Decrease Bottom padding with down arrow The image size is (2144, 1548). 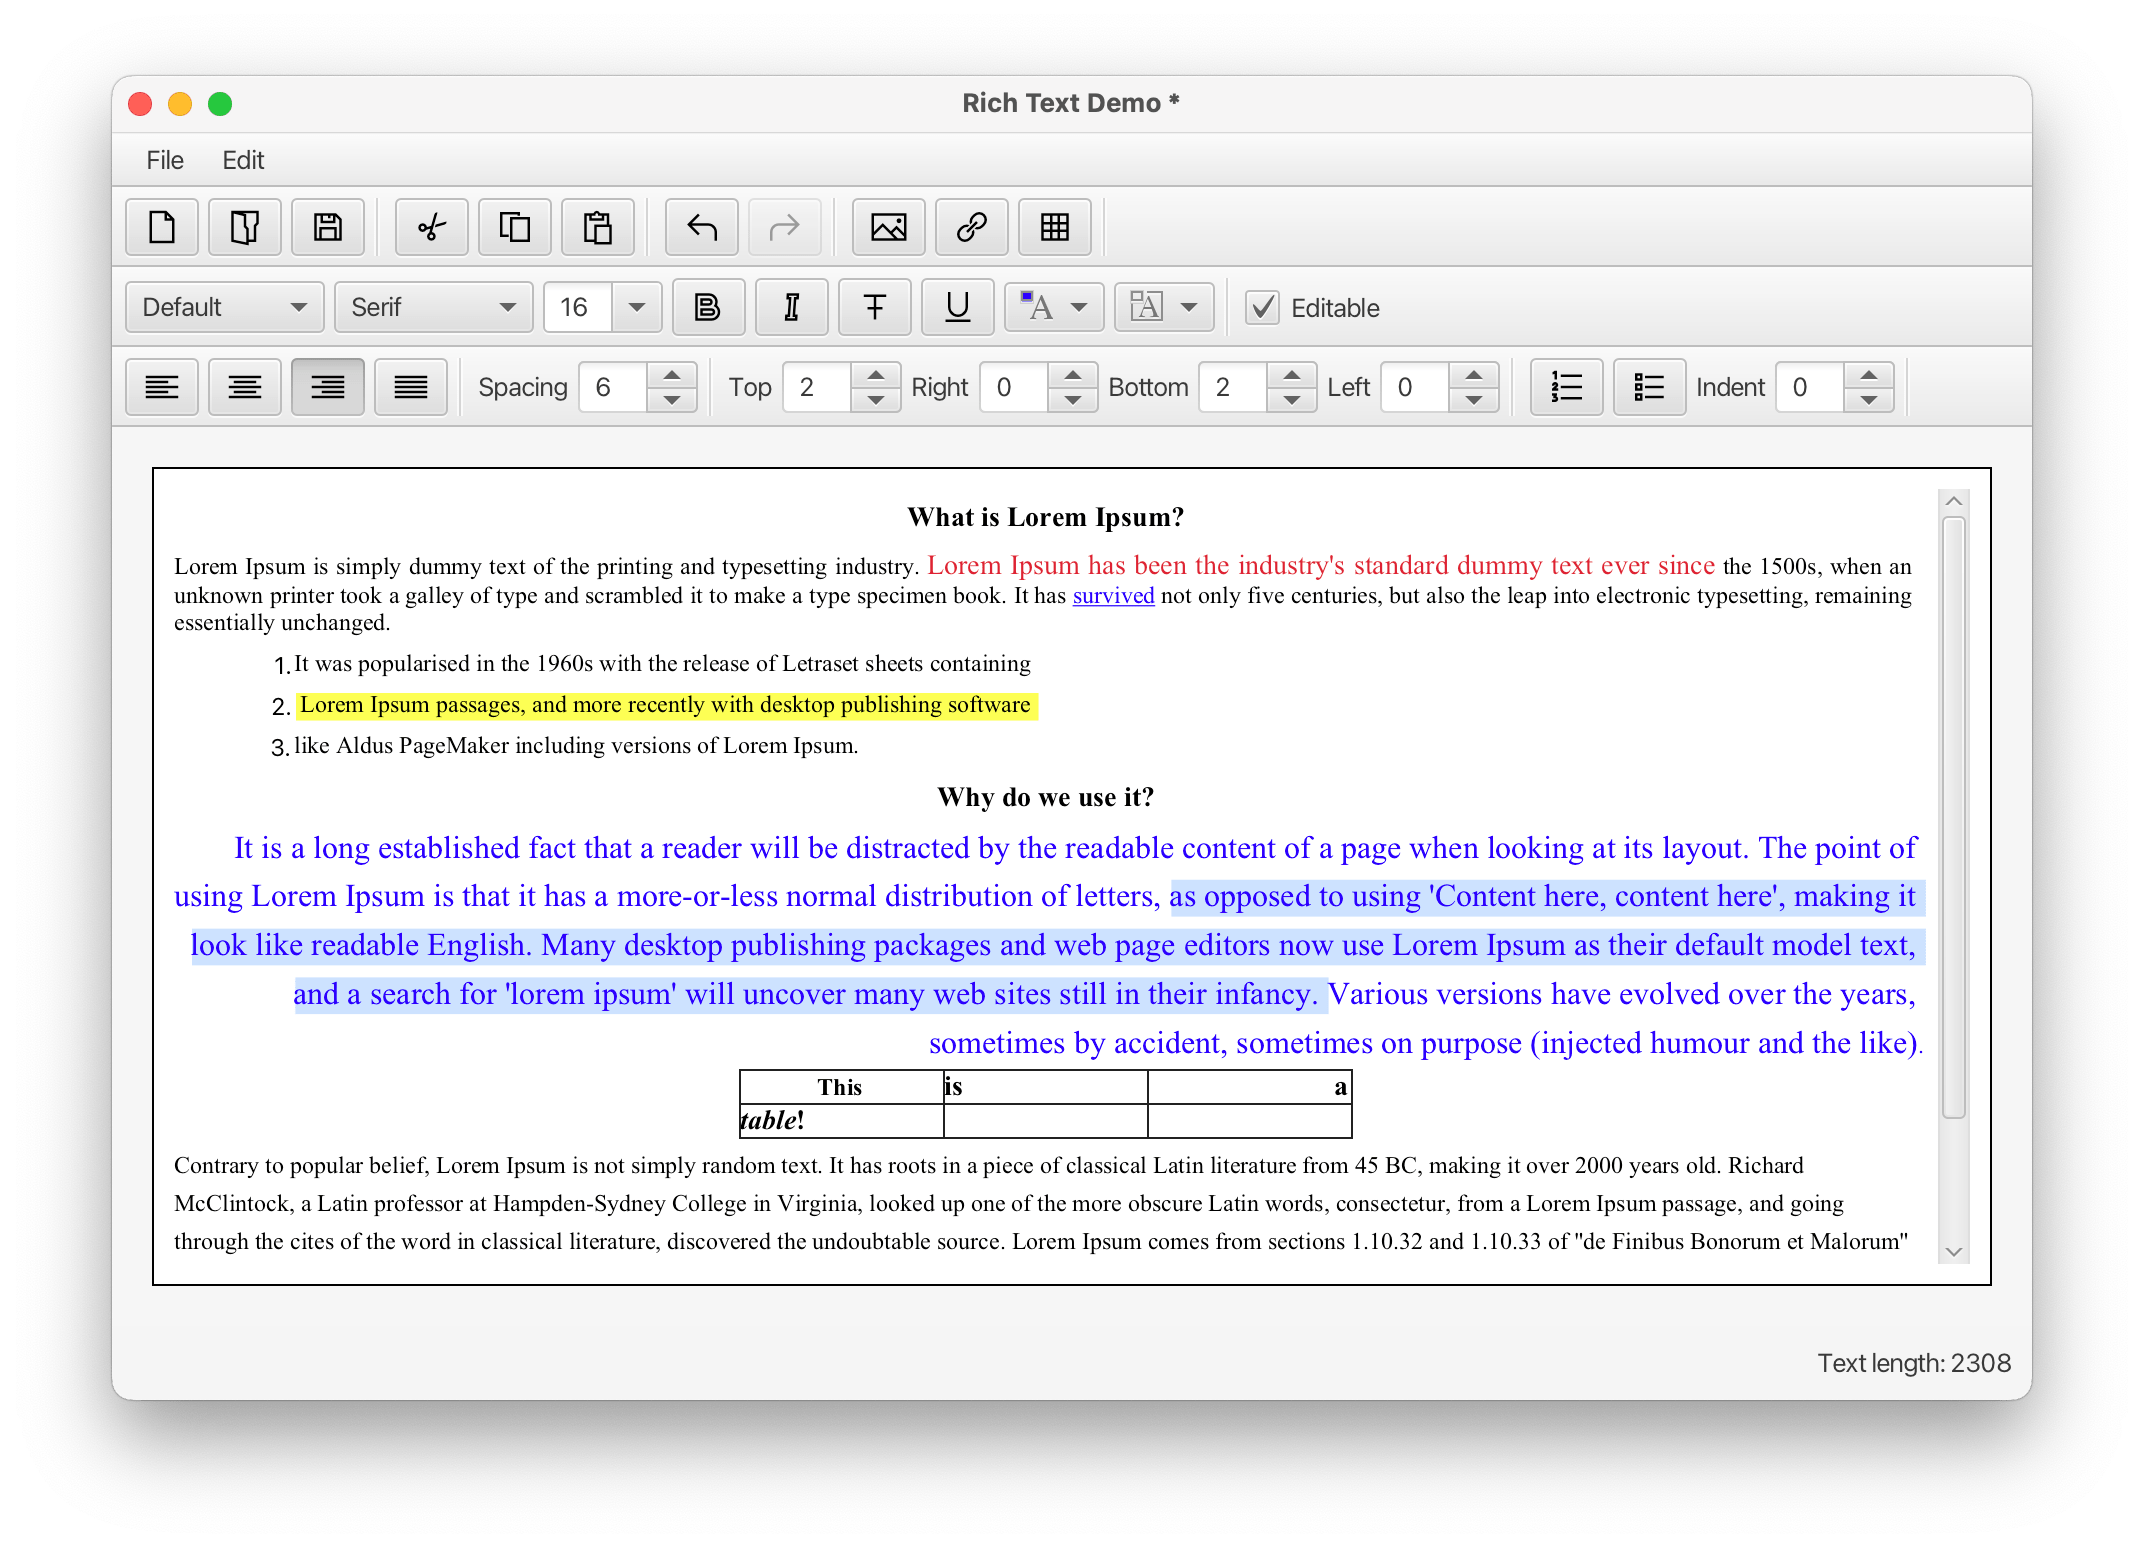click(x=1292, y=400)
